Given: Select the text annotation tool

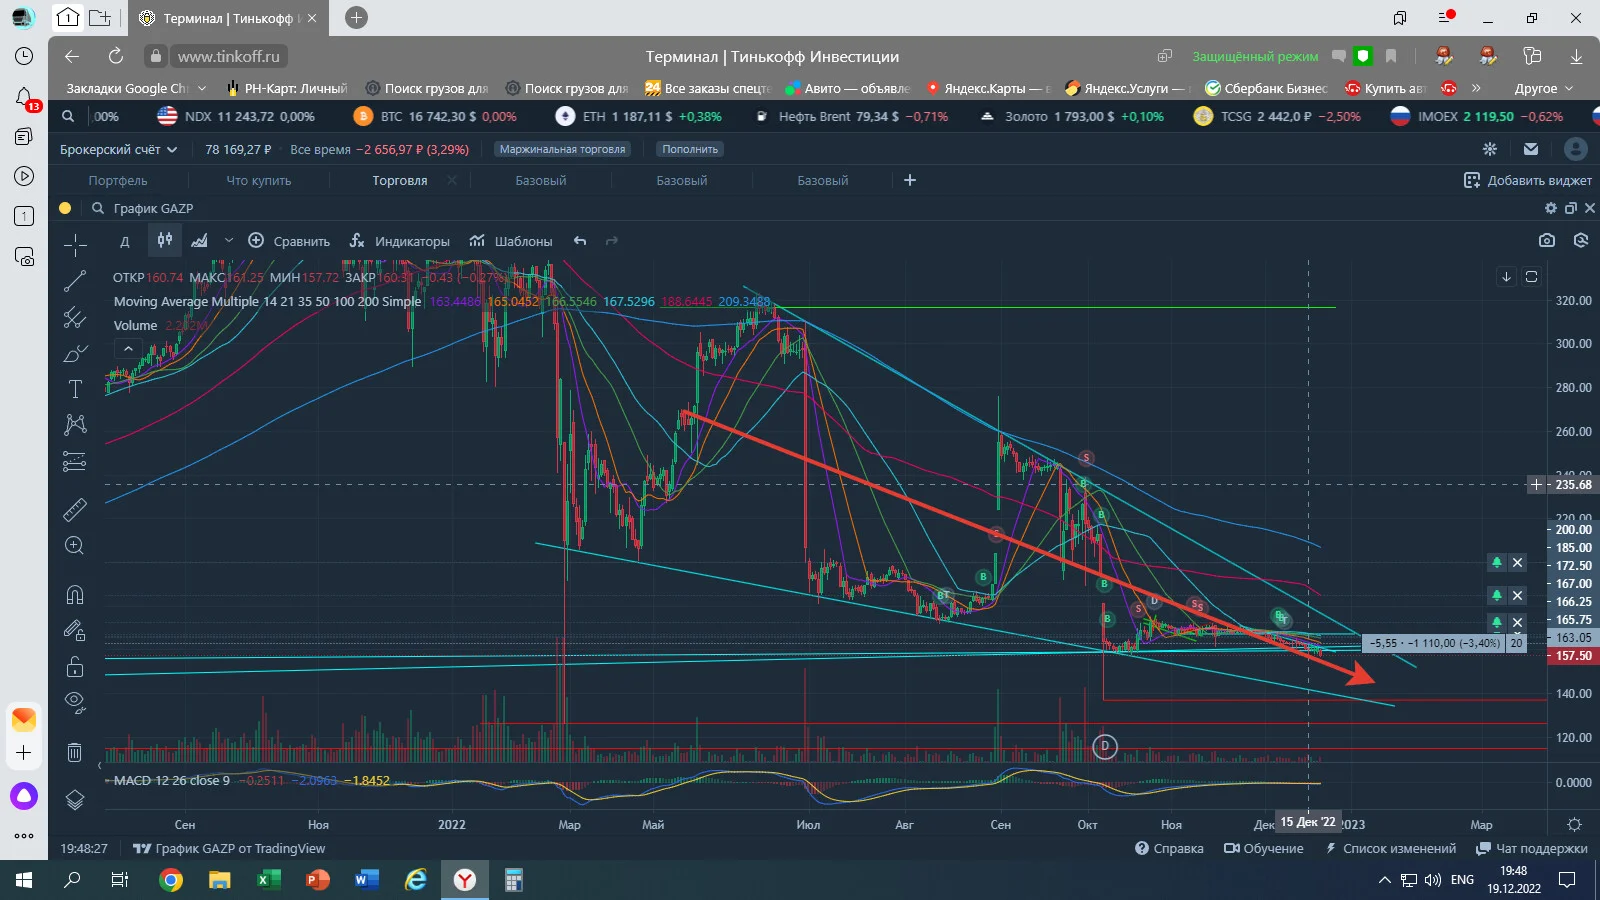Looking at the screenshot, I should tap(75, 389).
